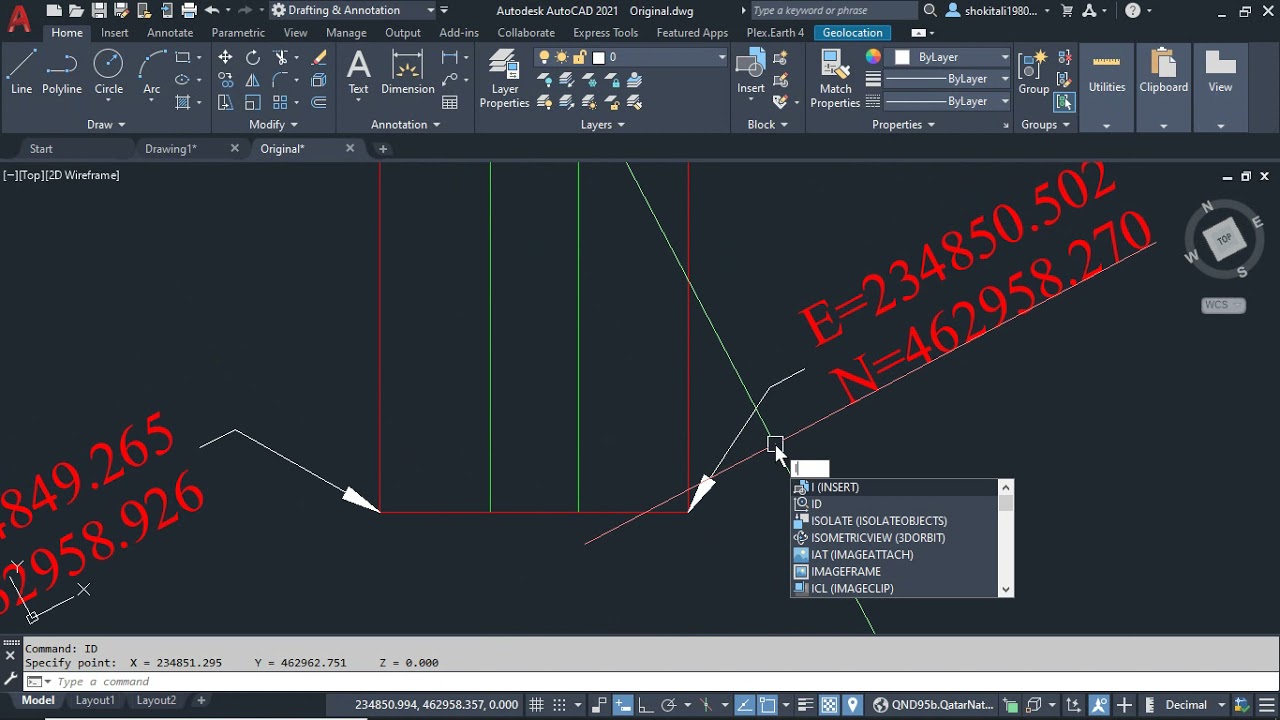
Task: Click the Erase tool icon
Action: 319,58
